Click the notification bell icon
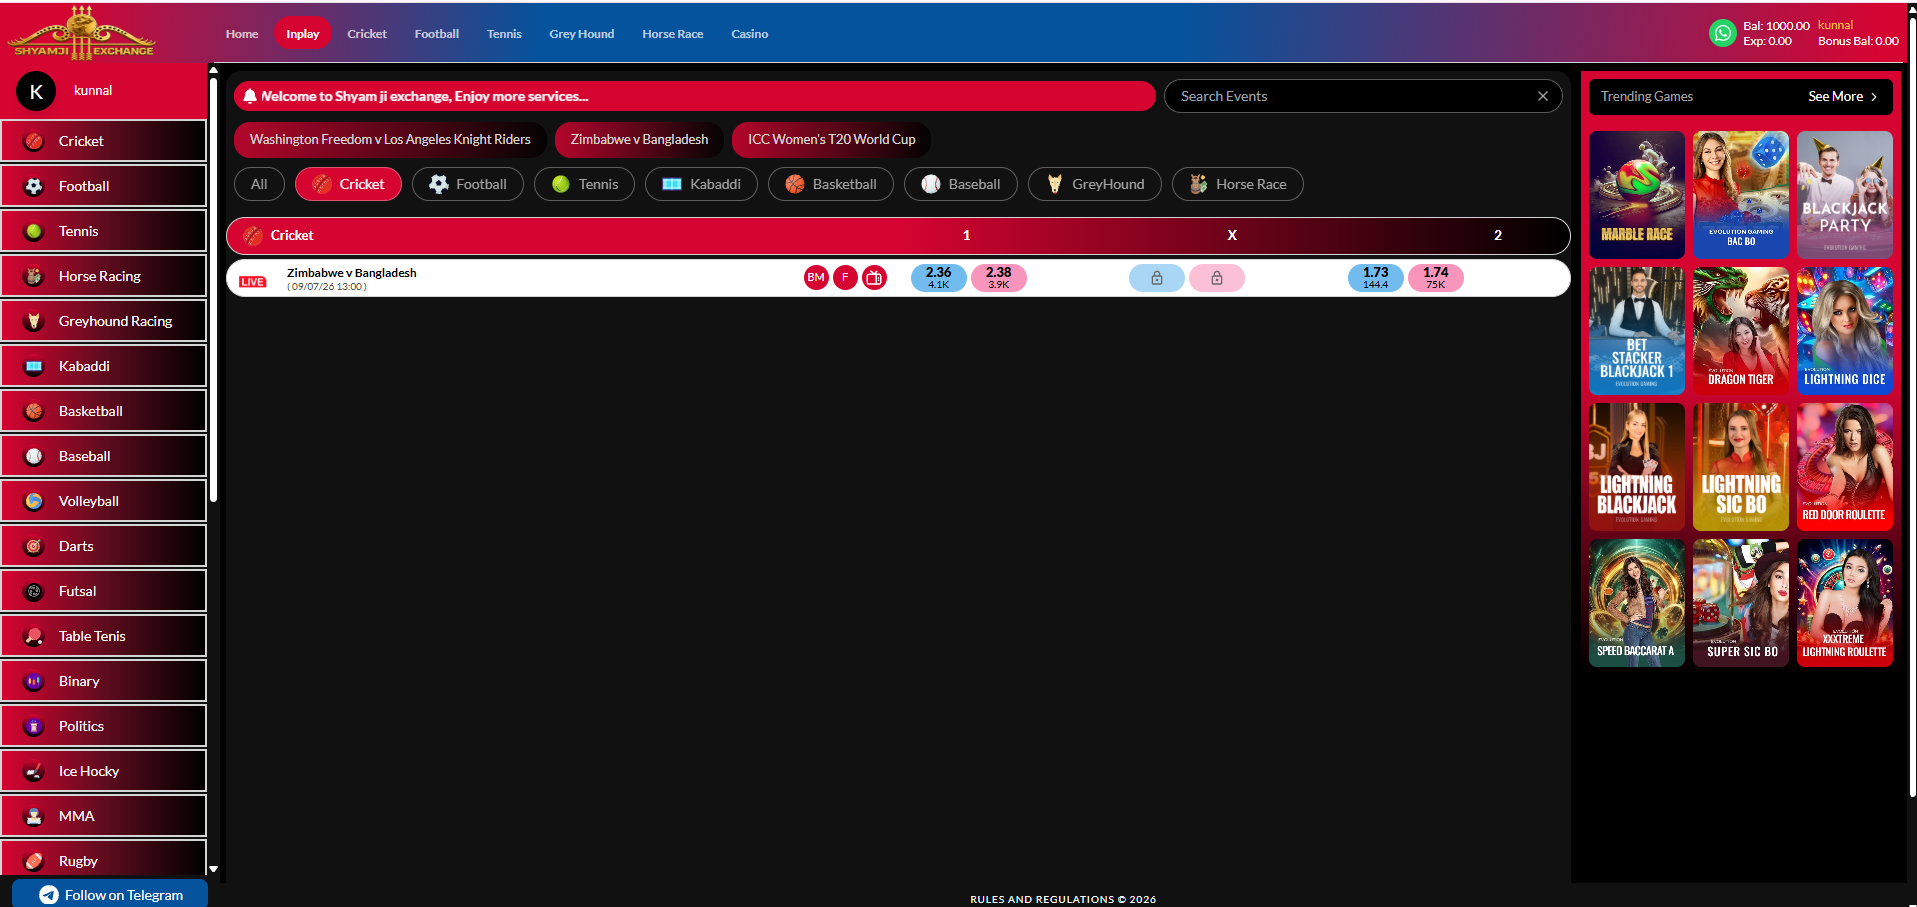 [x=250, y=96]
